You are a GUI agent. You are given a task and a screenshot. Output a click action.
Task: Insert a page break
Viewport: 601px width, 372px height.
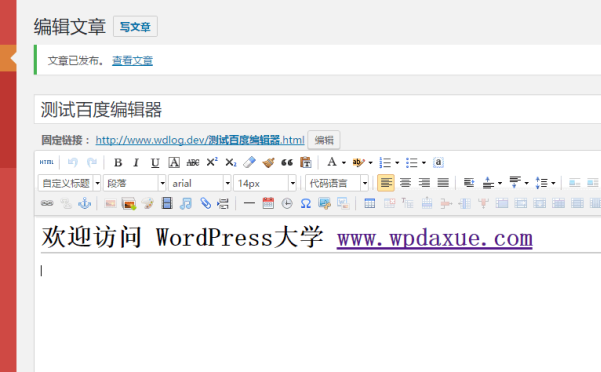pyautogui.click(x=223, y=203)
